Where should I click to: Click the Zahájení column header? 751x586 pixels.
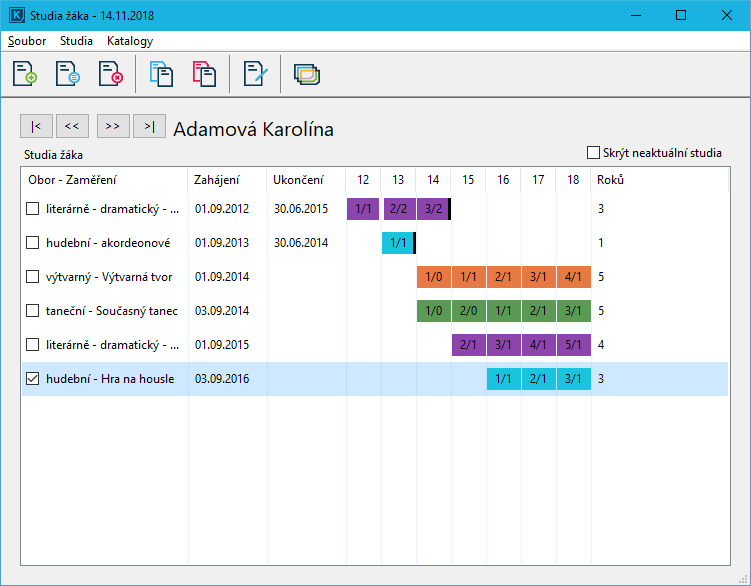tap(217, 180)
